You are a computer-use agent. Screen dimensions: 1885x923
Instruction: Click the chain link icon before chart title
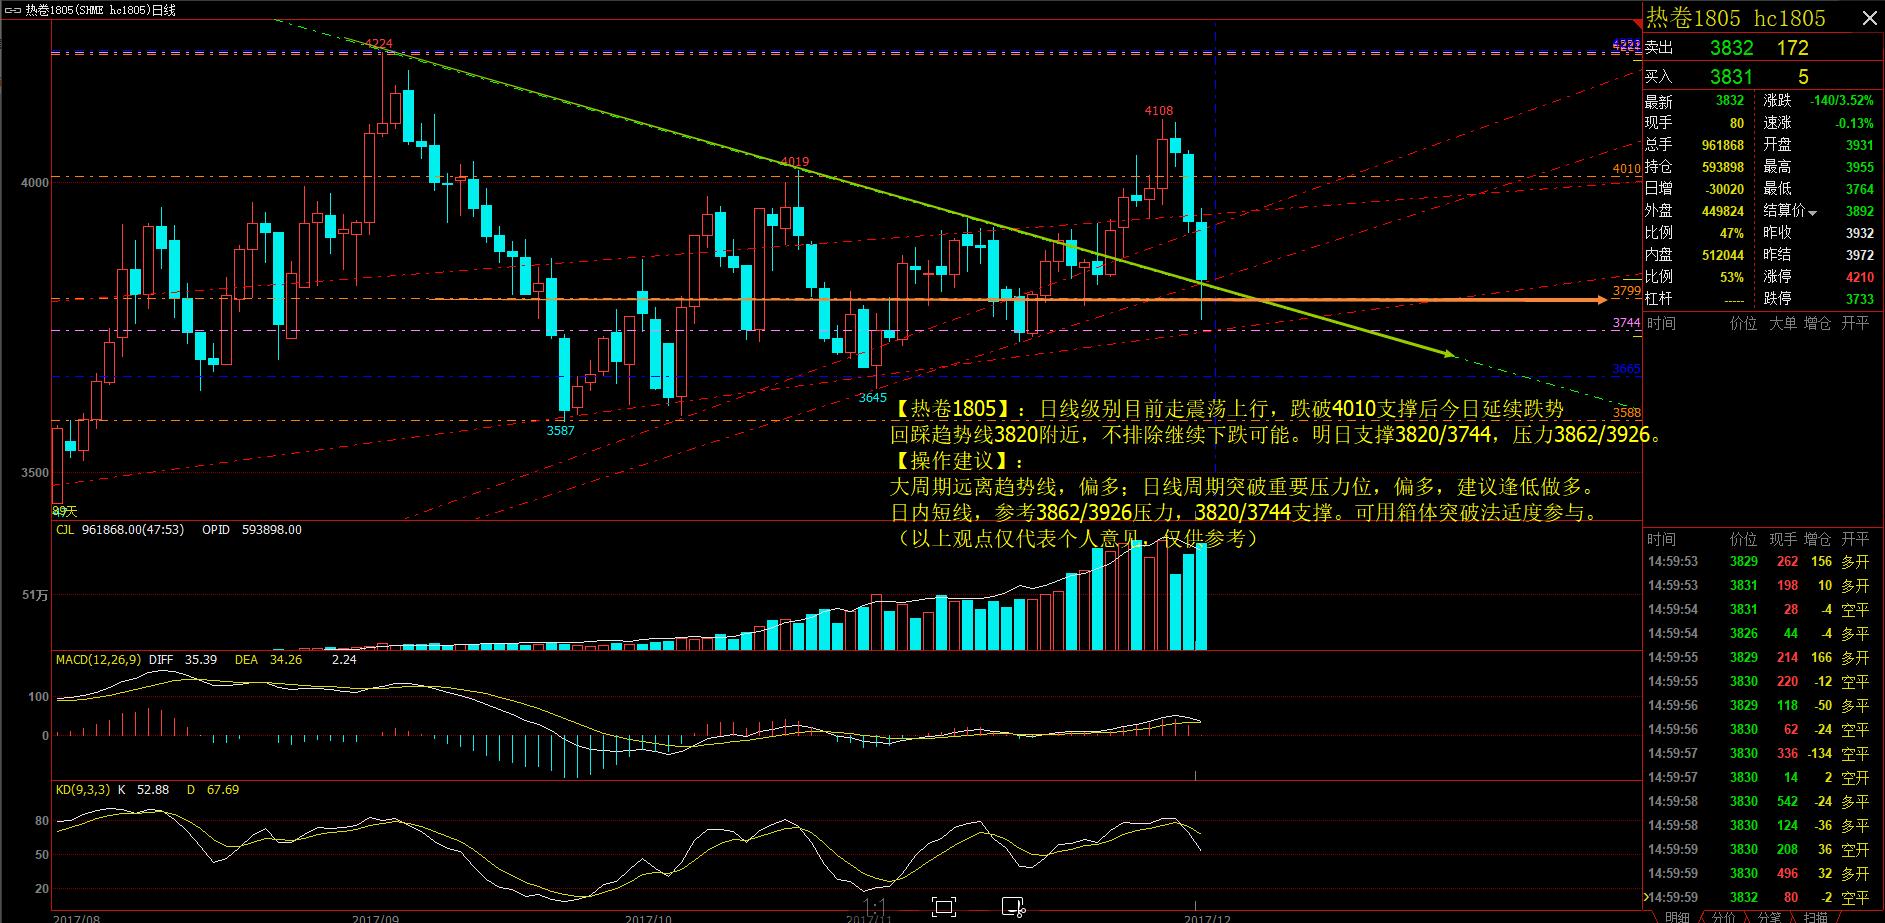pos(12,10)
